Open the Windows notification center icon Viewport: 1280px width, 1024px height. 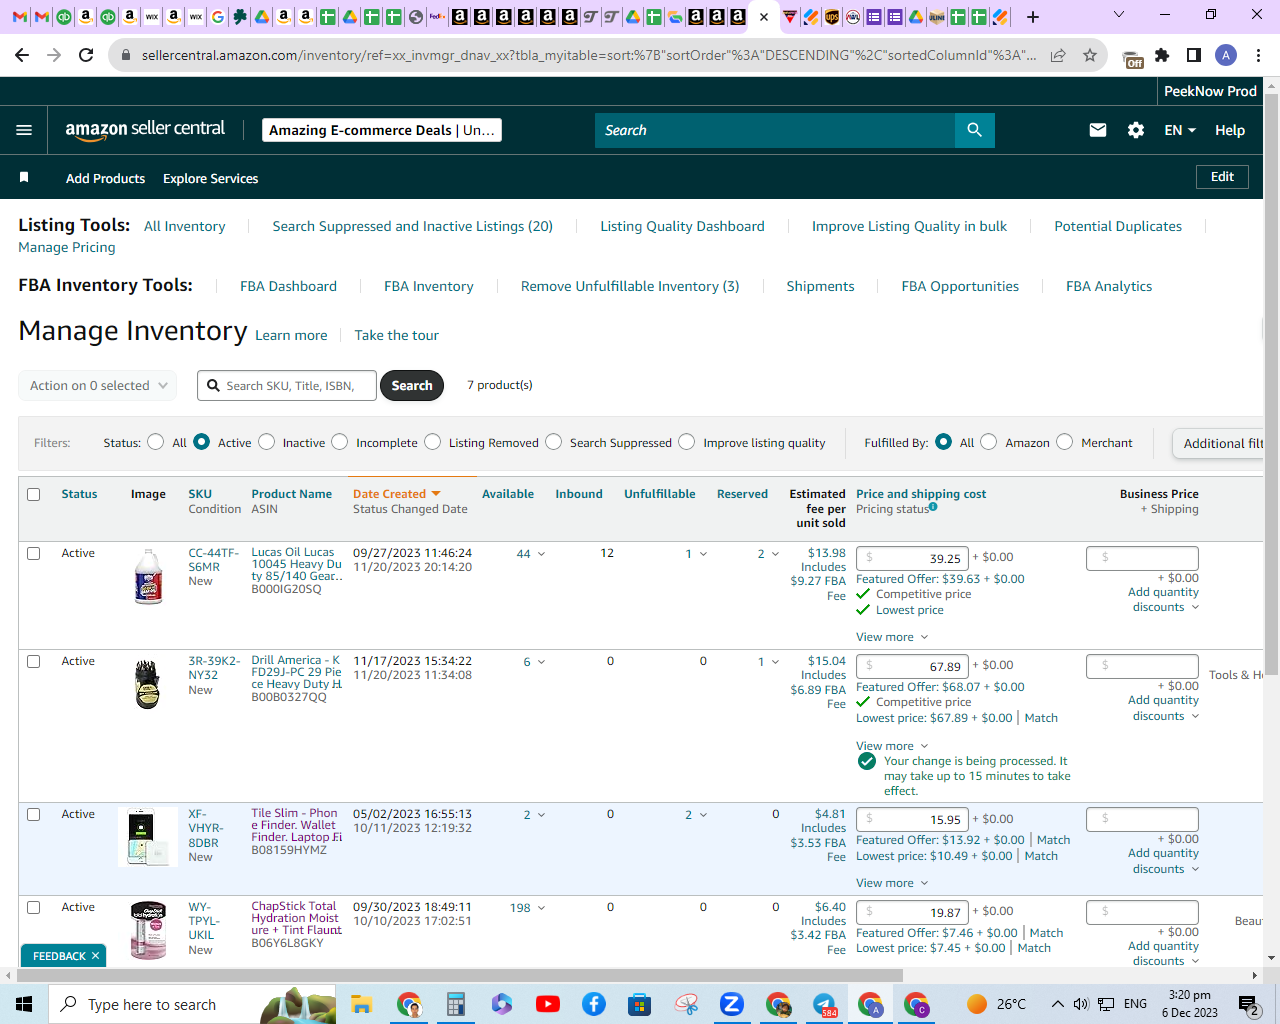coord(1248,1004)
